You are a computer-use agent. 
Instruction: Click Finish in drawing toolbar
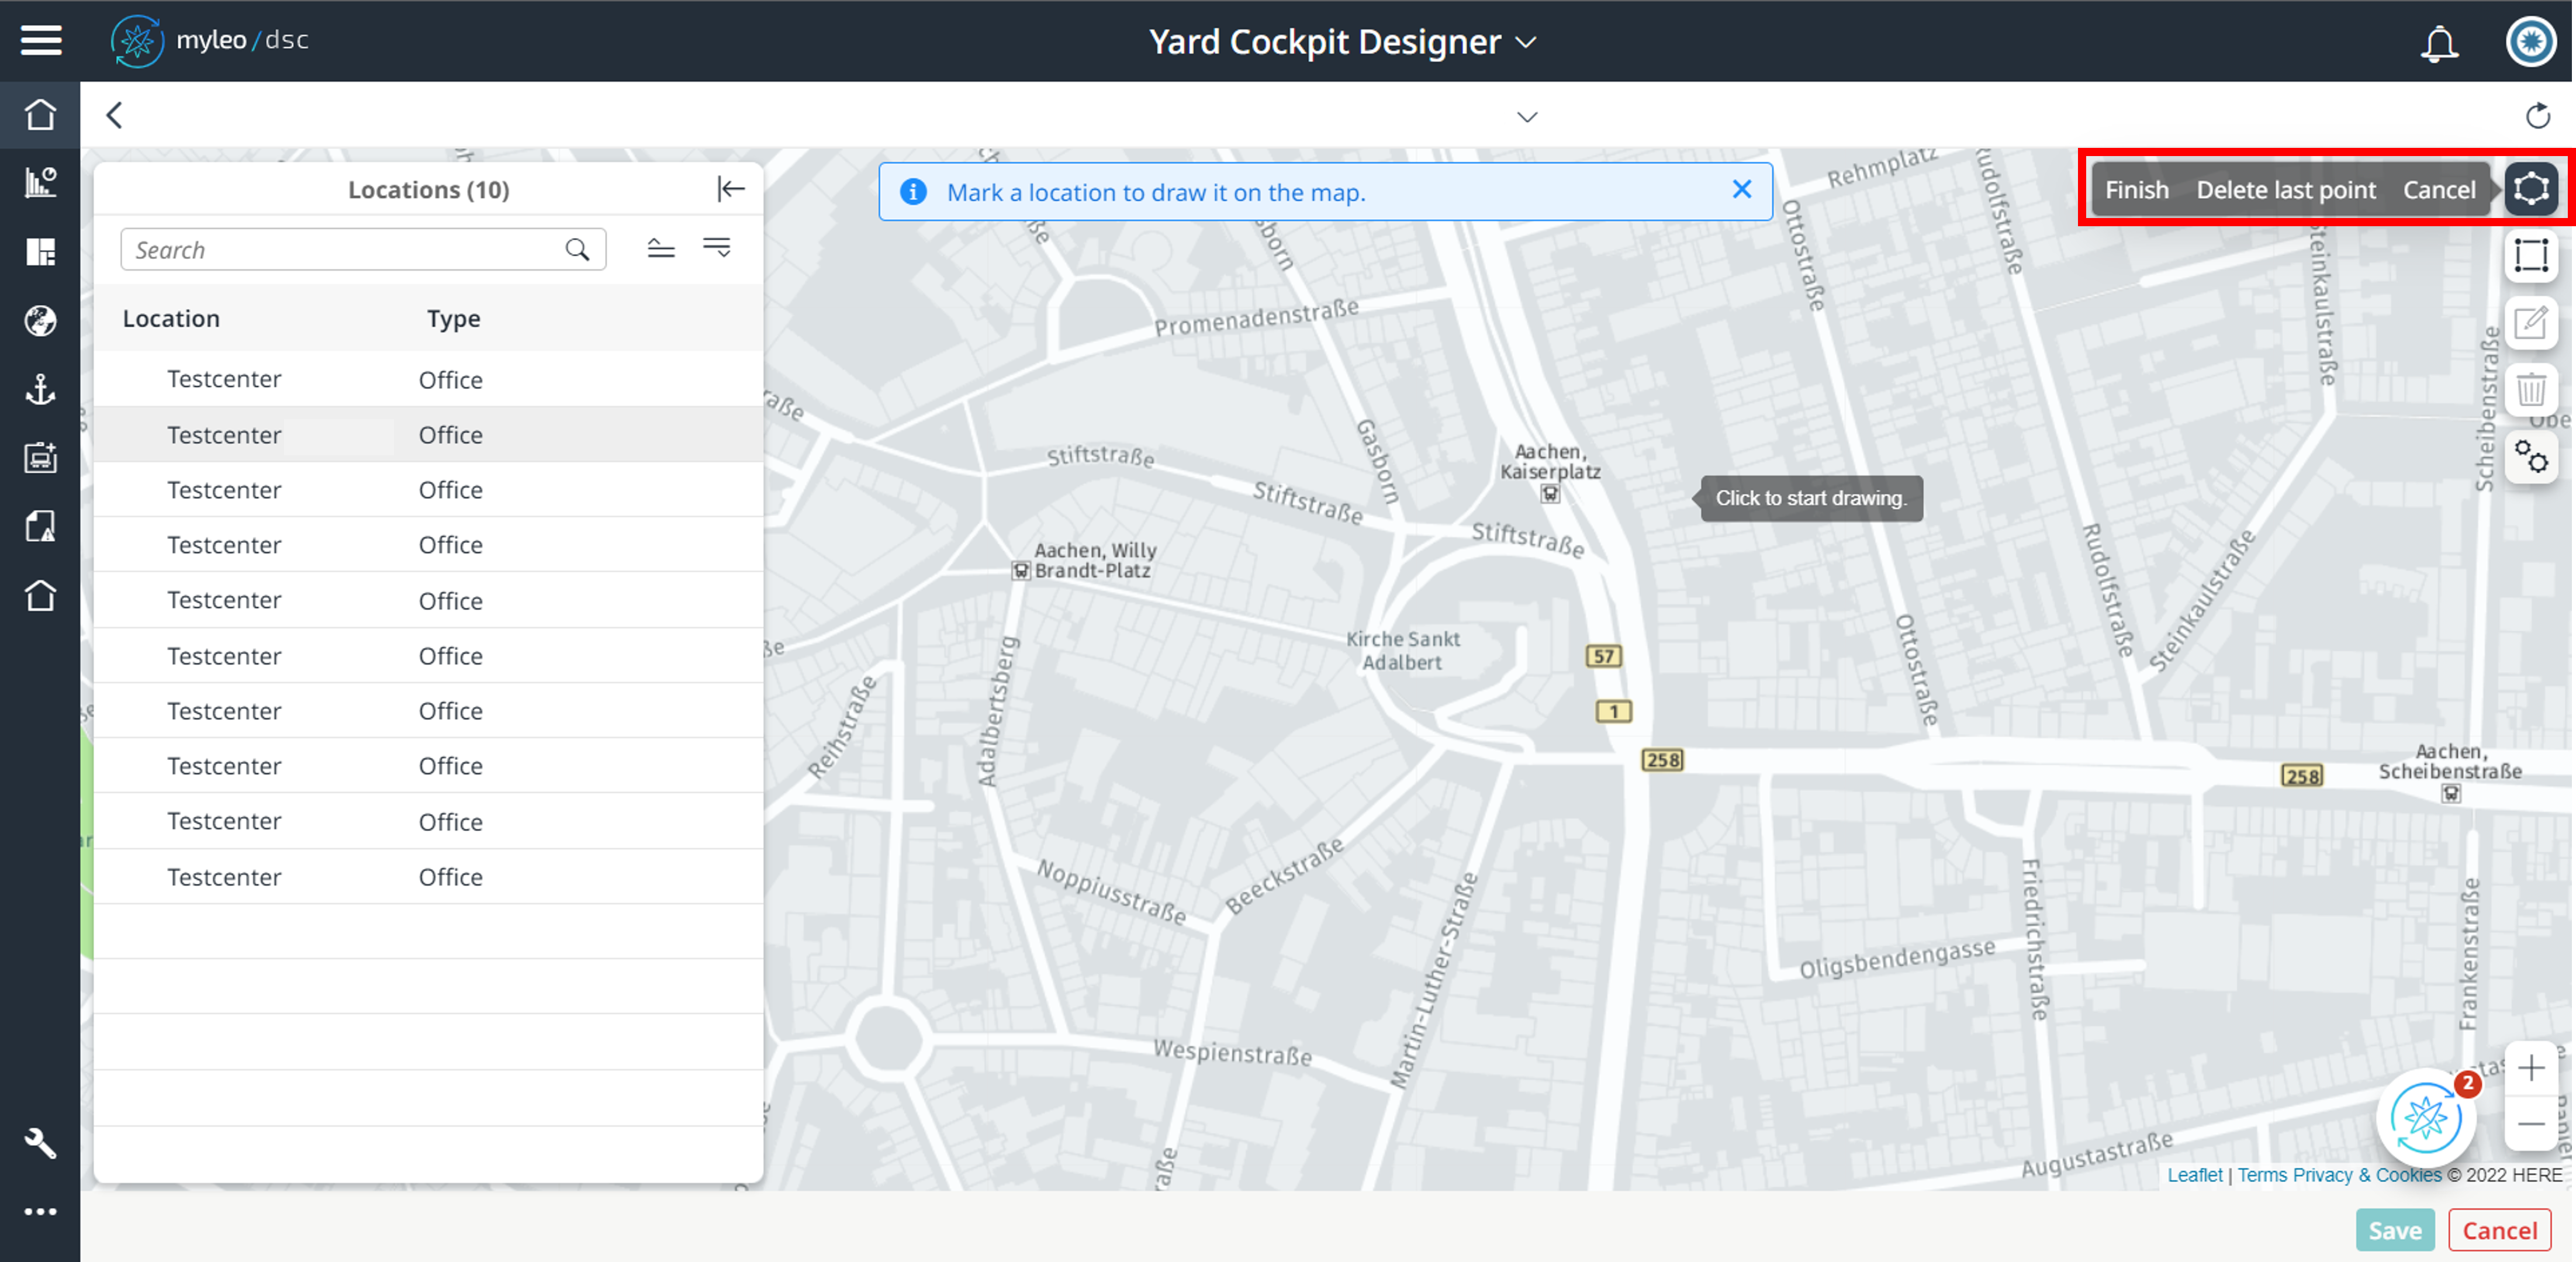(2136, 190)
